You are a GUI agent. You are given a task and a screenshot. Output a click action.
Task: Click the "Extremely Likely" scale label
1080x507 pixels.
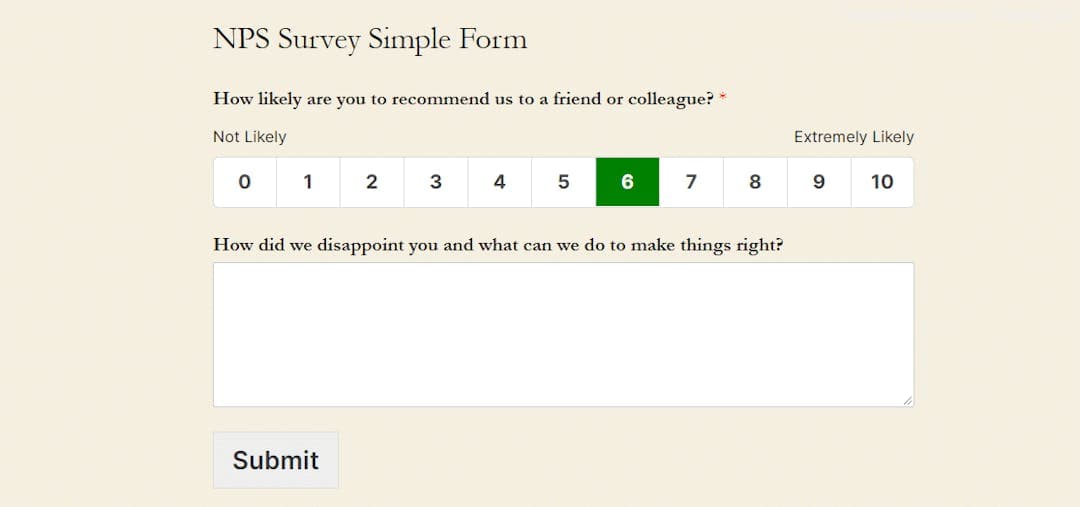tap(854, 137)
